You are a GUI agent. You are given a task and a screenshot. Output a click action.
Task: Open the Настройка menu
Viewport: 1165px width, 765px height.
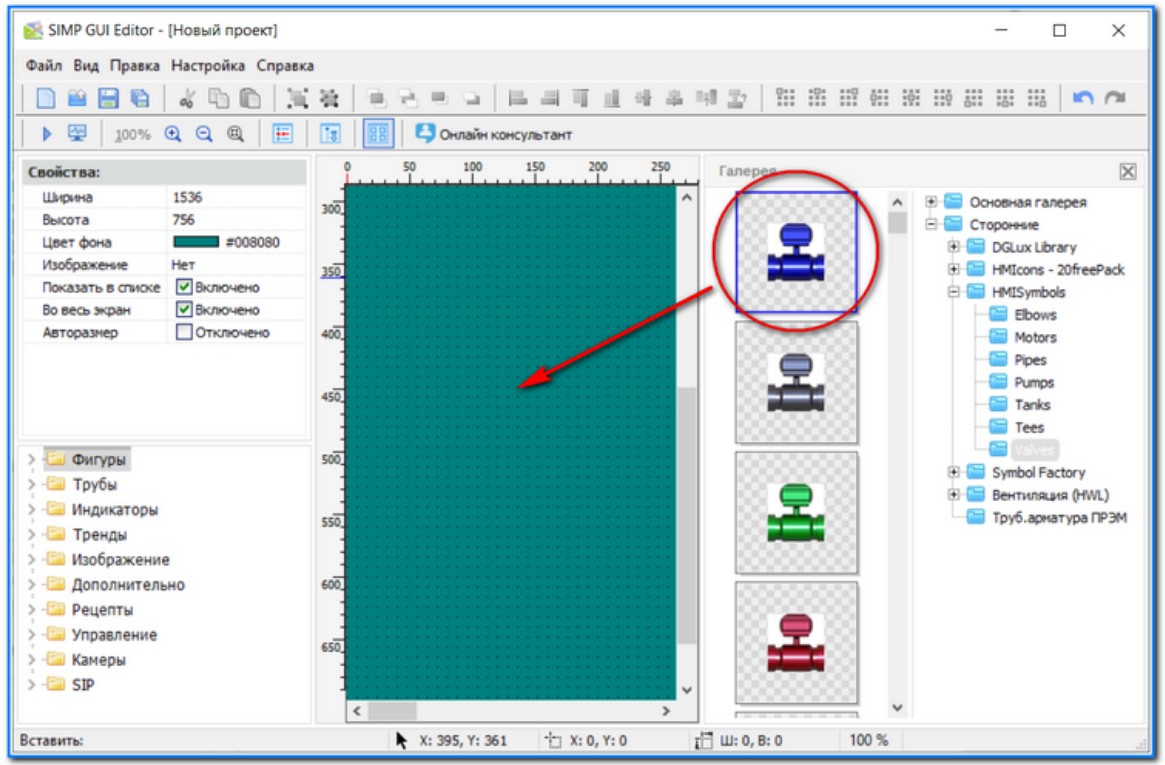click(208, 65)
